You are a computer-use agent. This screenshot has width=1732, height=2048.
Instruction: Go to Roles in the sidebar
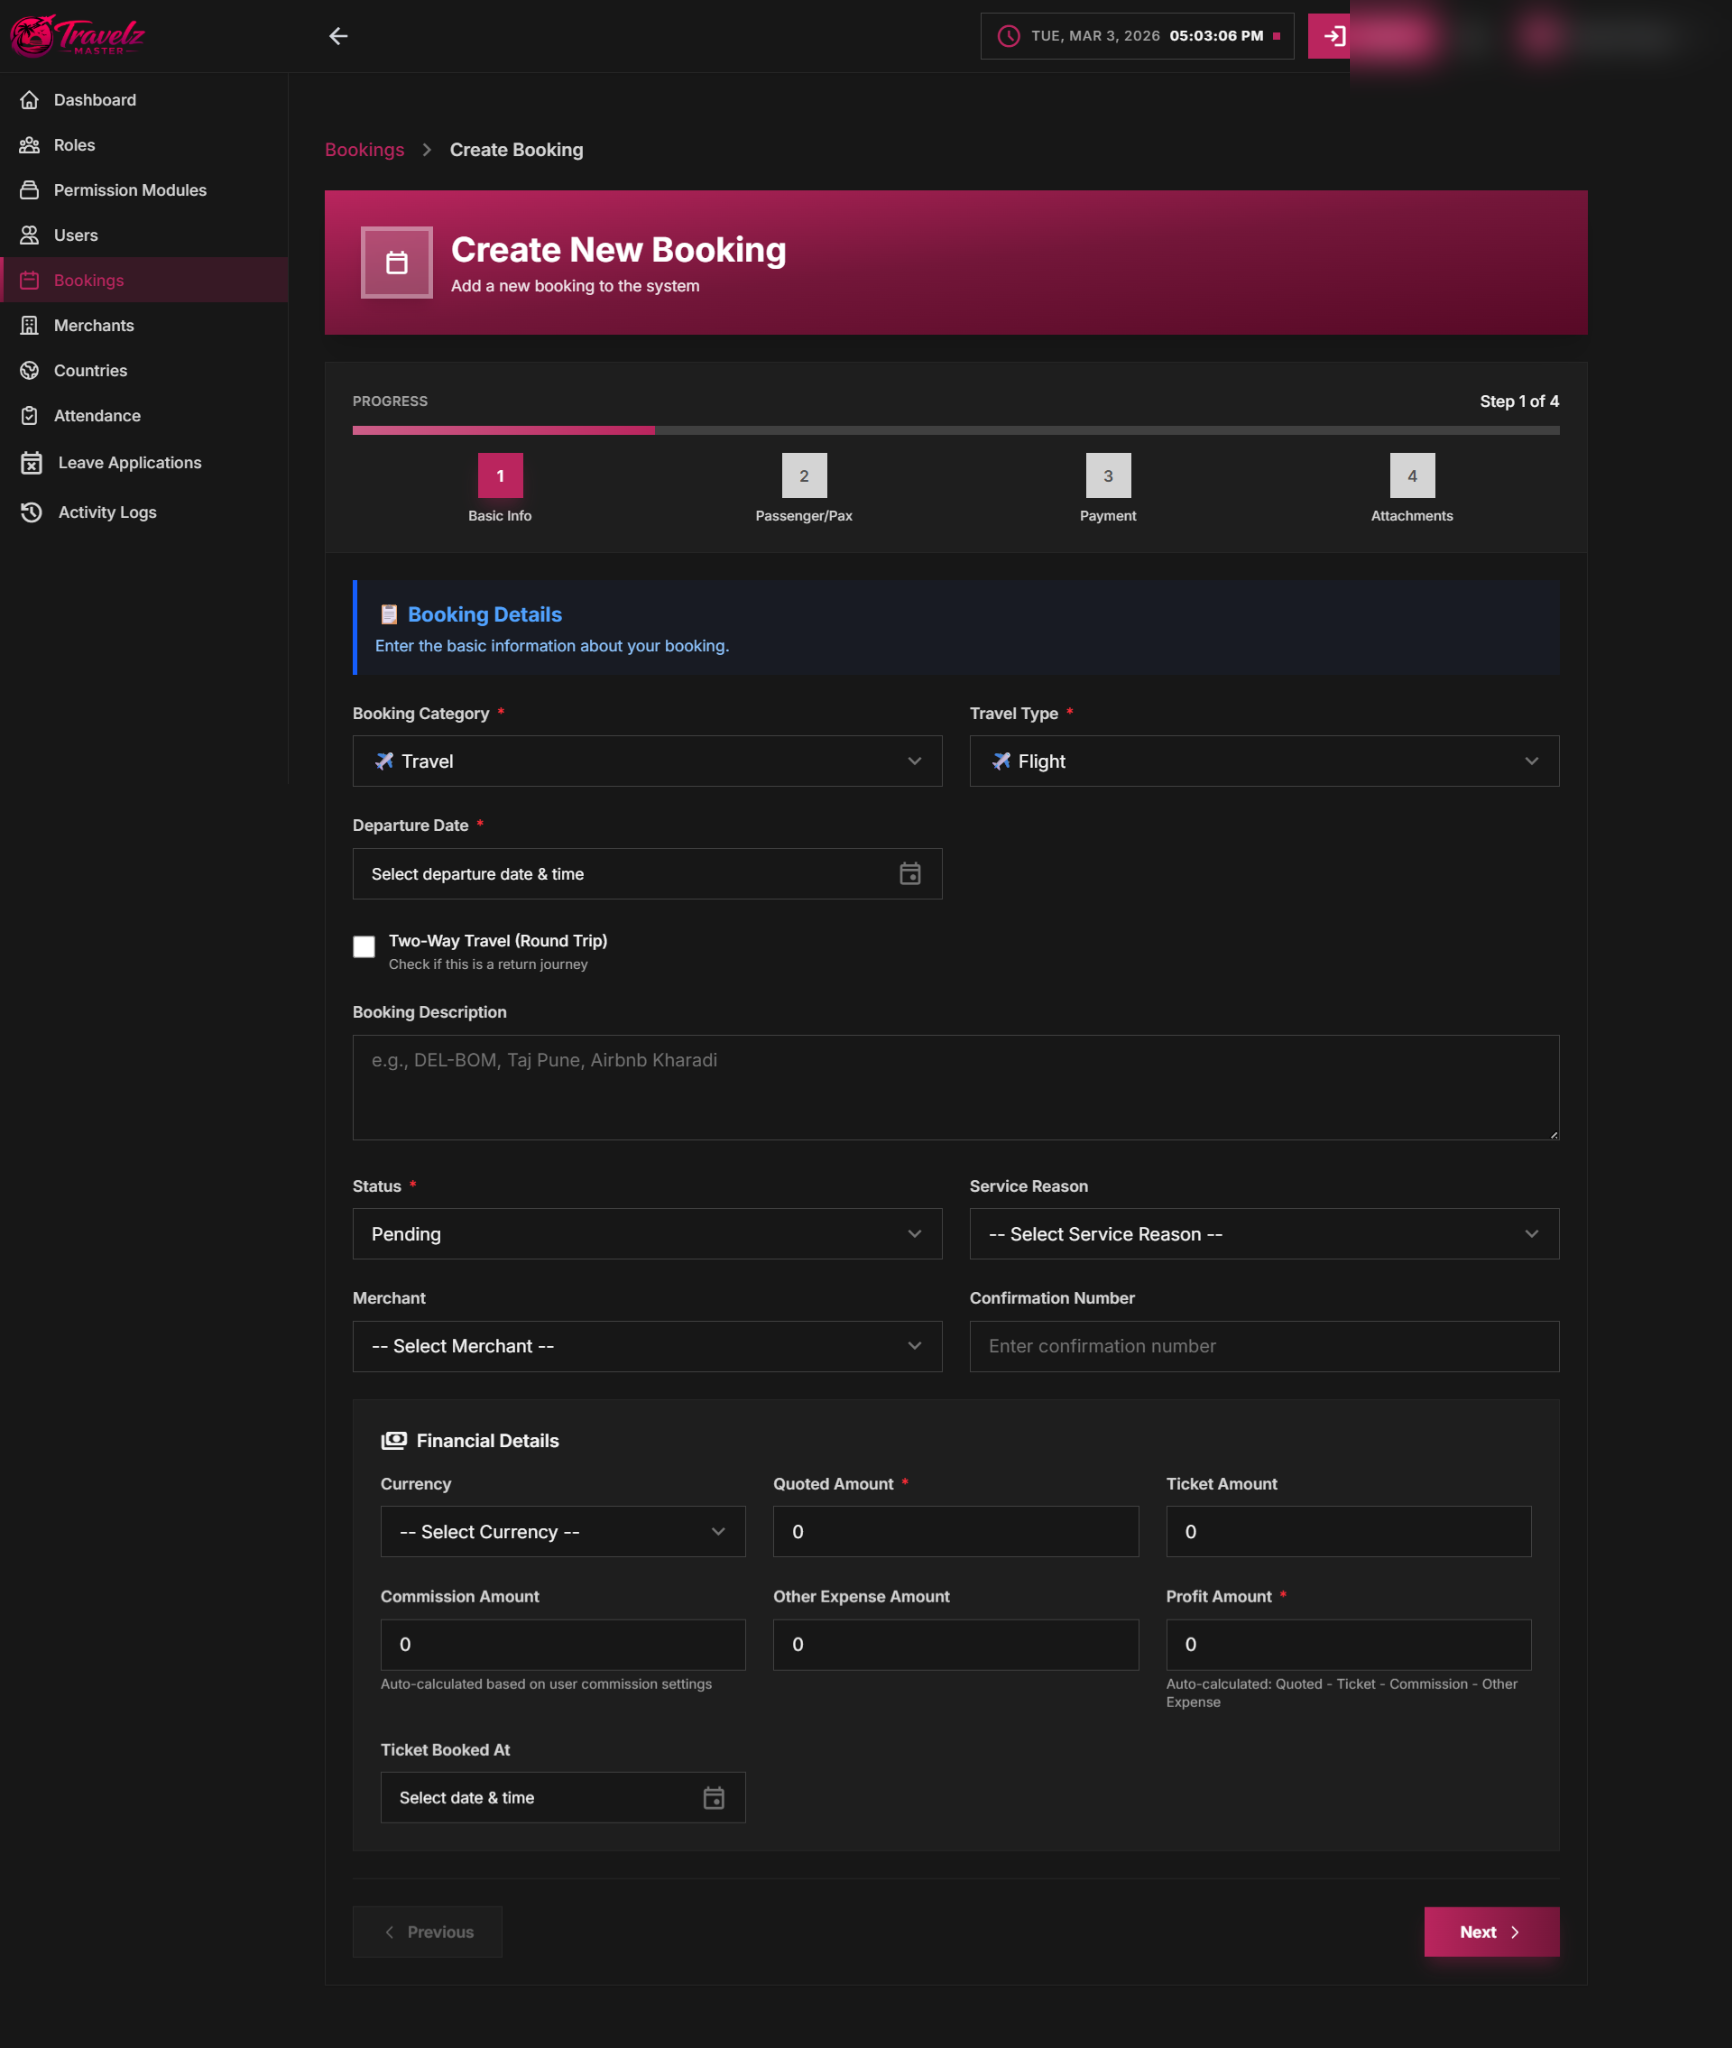pos(144,145)
